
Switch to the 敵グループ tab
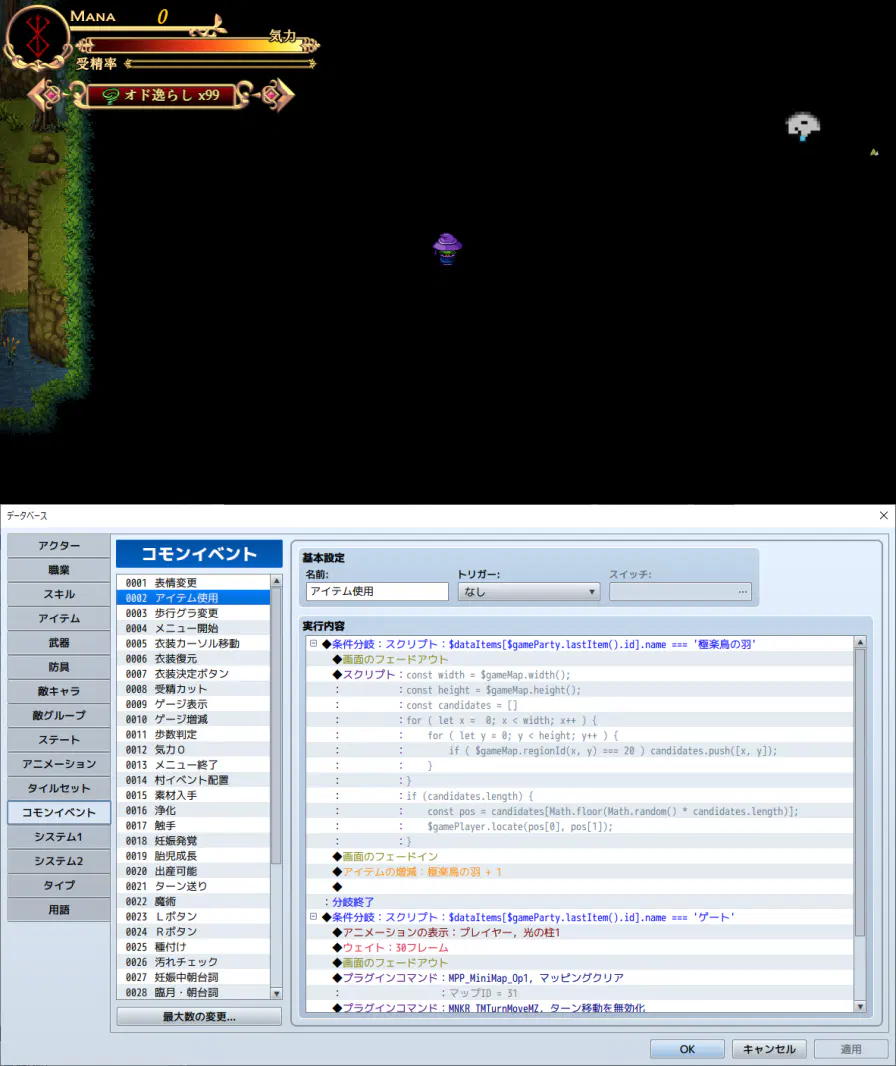click(59, 715)
